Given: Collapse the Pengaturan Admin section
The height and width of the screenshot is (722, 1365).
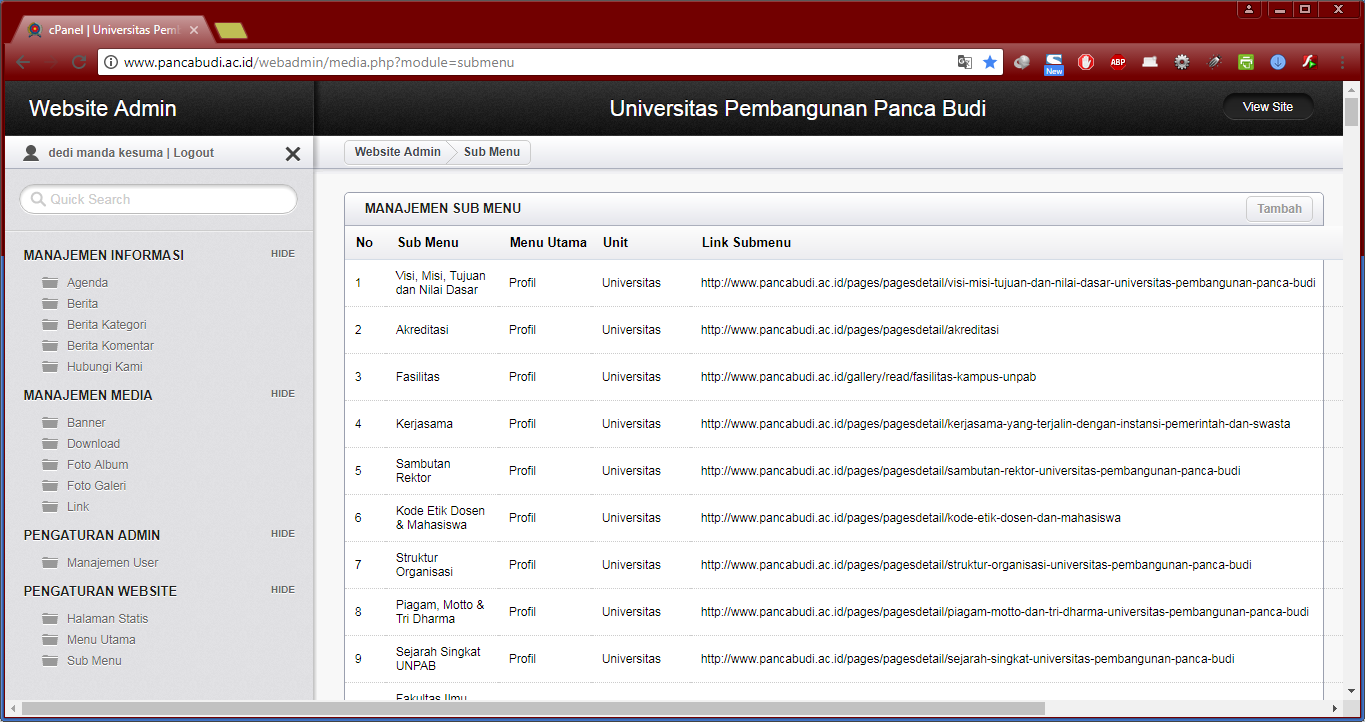Looking at the screenshot, I should 283,534.
